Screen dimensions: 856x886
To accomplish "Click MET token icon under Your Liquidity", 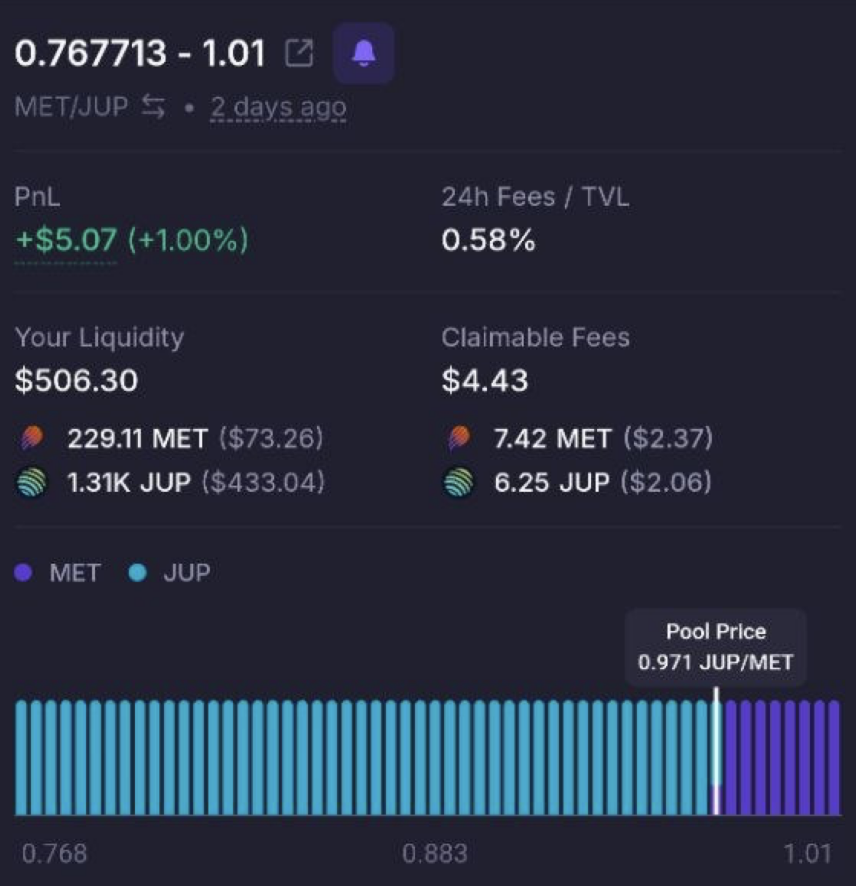I will [32, 438].
